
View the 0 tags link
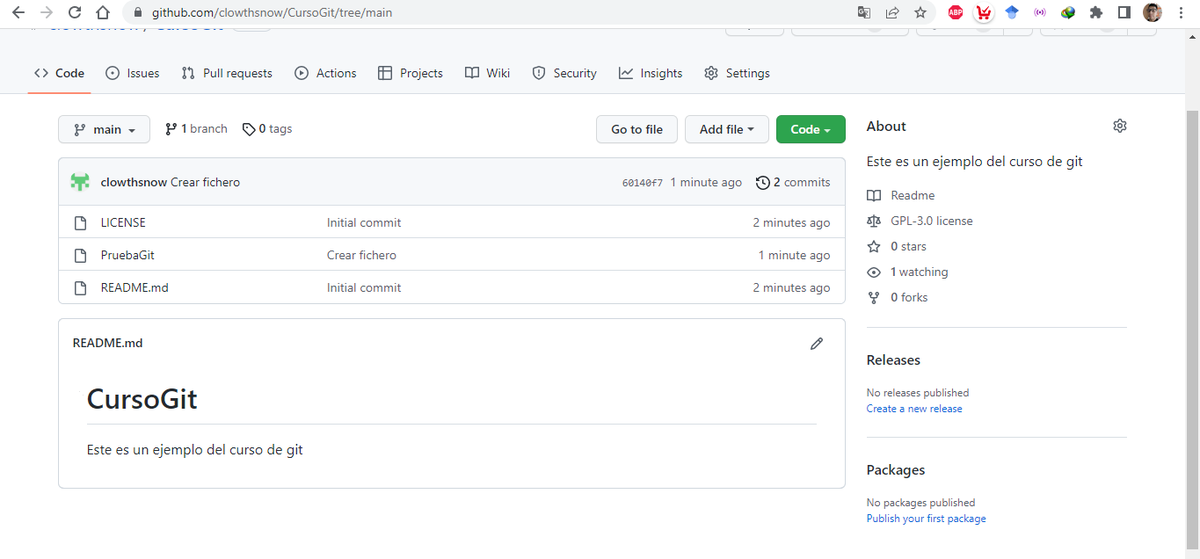coord(268,129)
